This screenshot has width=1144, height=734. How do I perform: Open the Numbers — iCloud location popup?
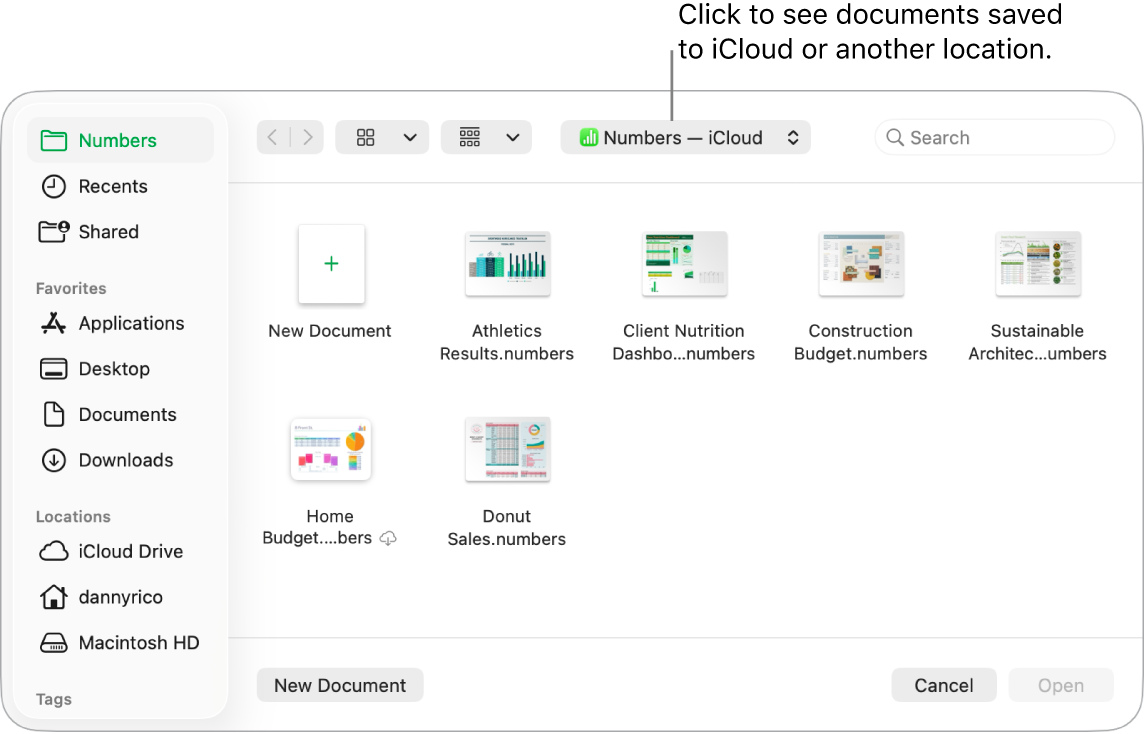(685, 137)
